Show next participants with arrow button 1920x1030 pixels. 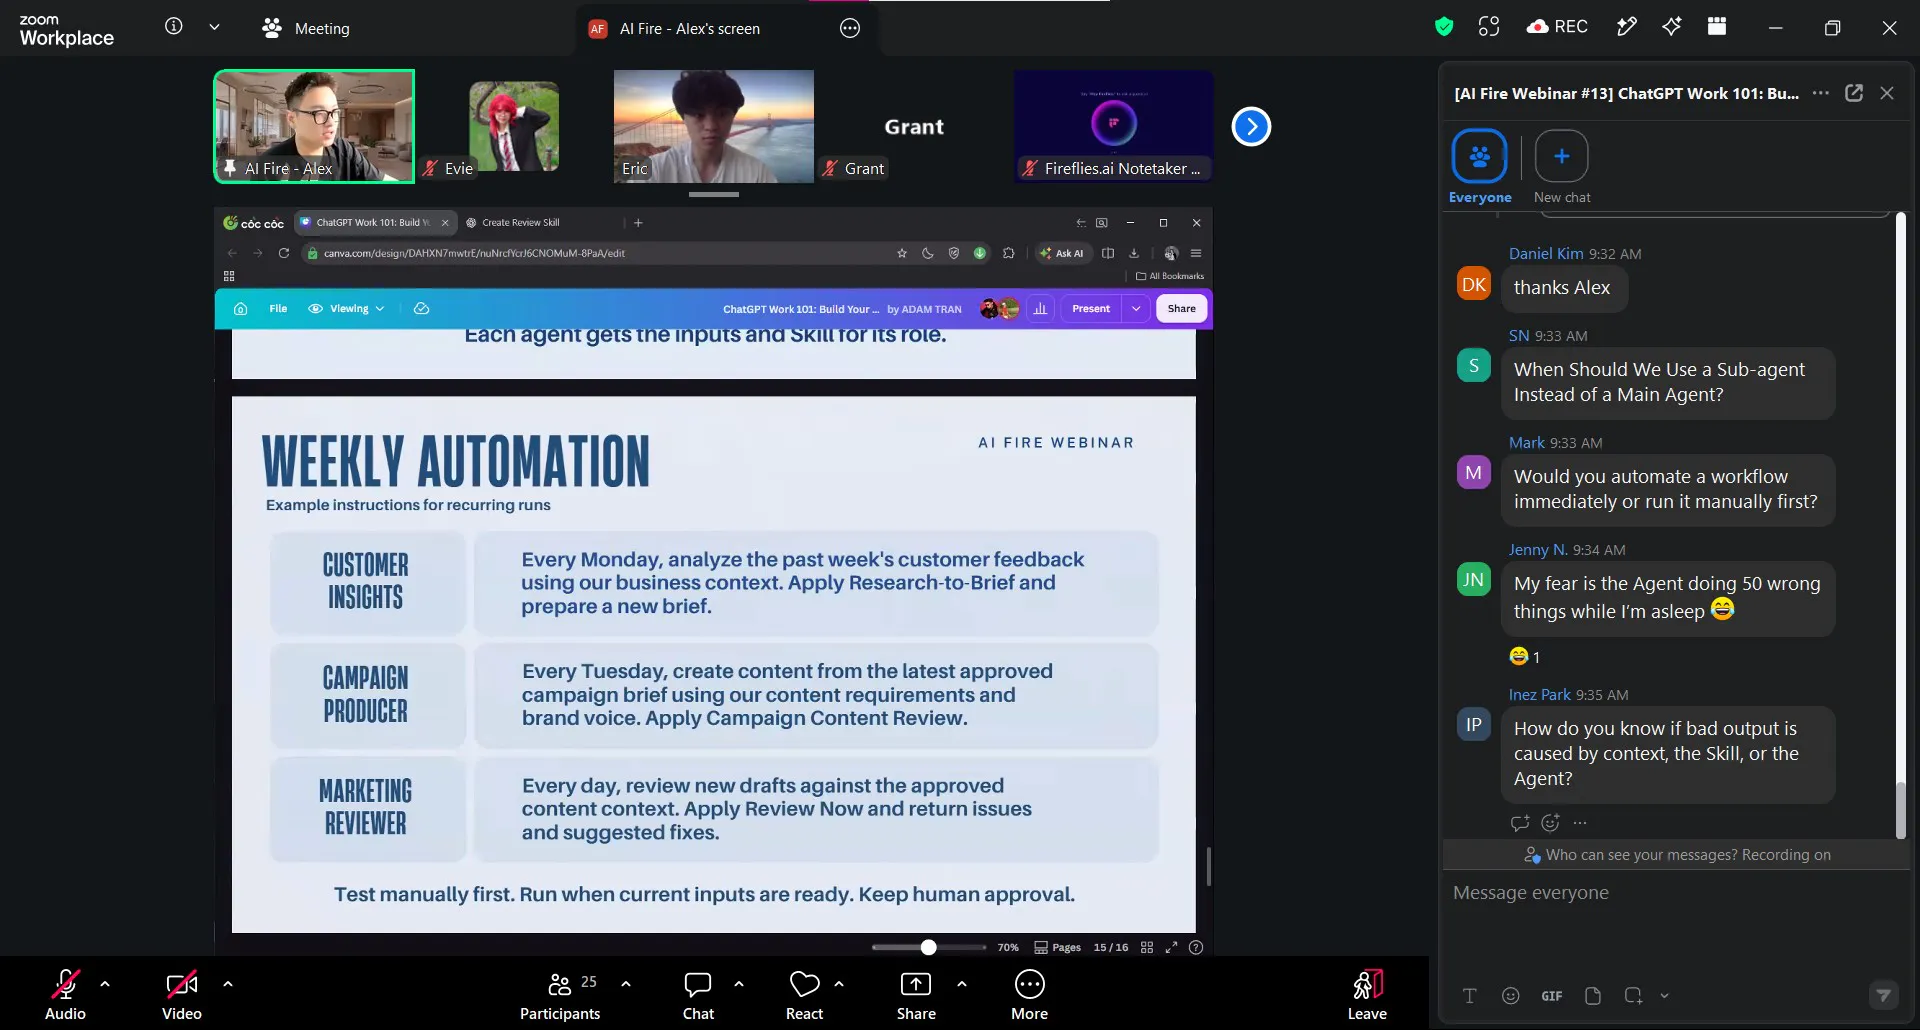(1251, 127)
